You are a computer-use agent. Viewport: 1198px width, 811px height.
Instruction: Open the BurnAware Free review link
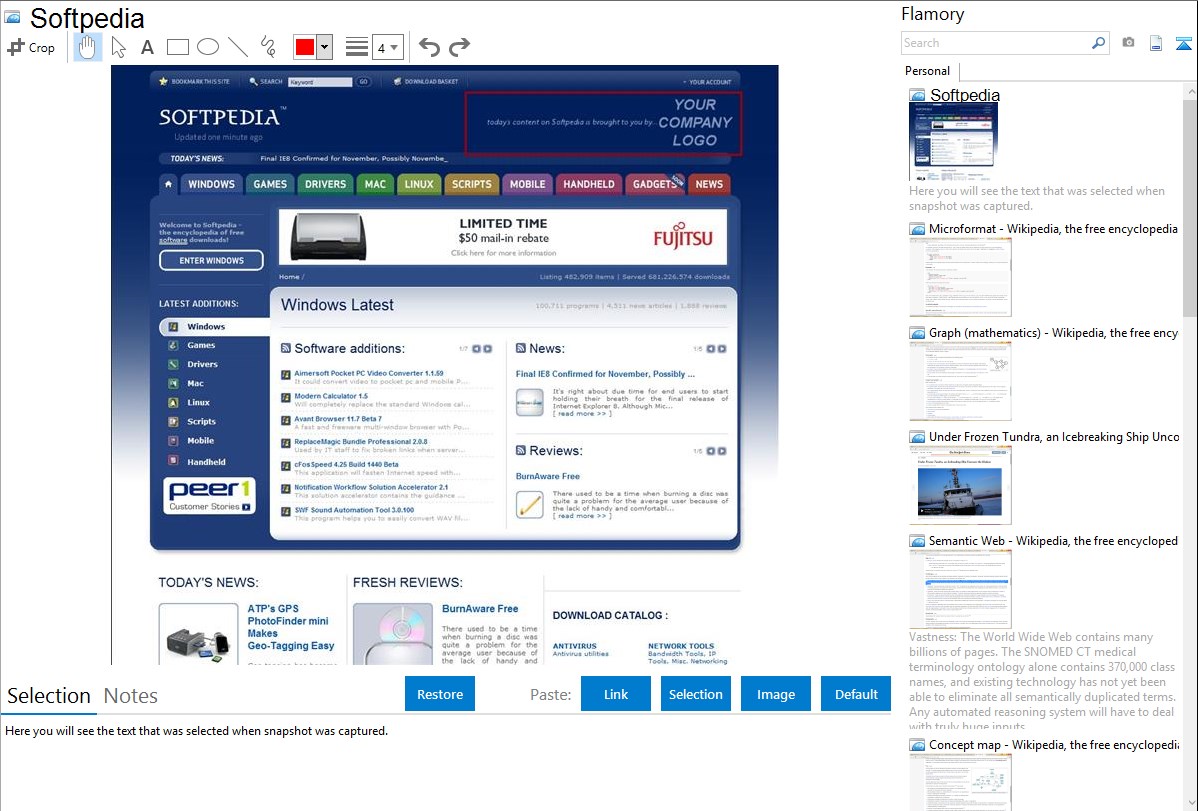548,476
